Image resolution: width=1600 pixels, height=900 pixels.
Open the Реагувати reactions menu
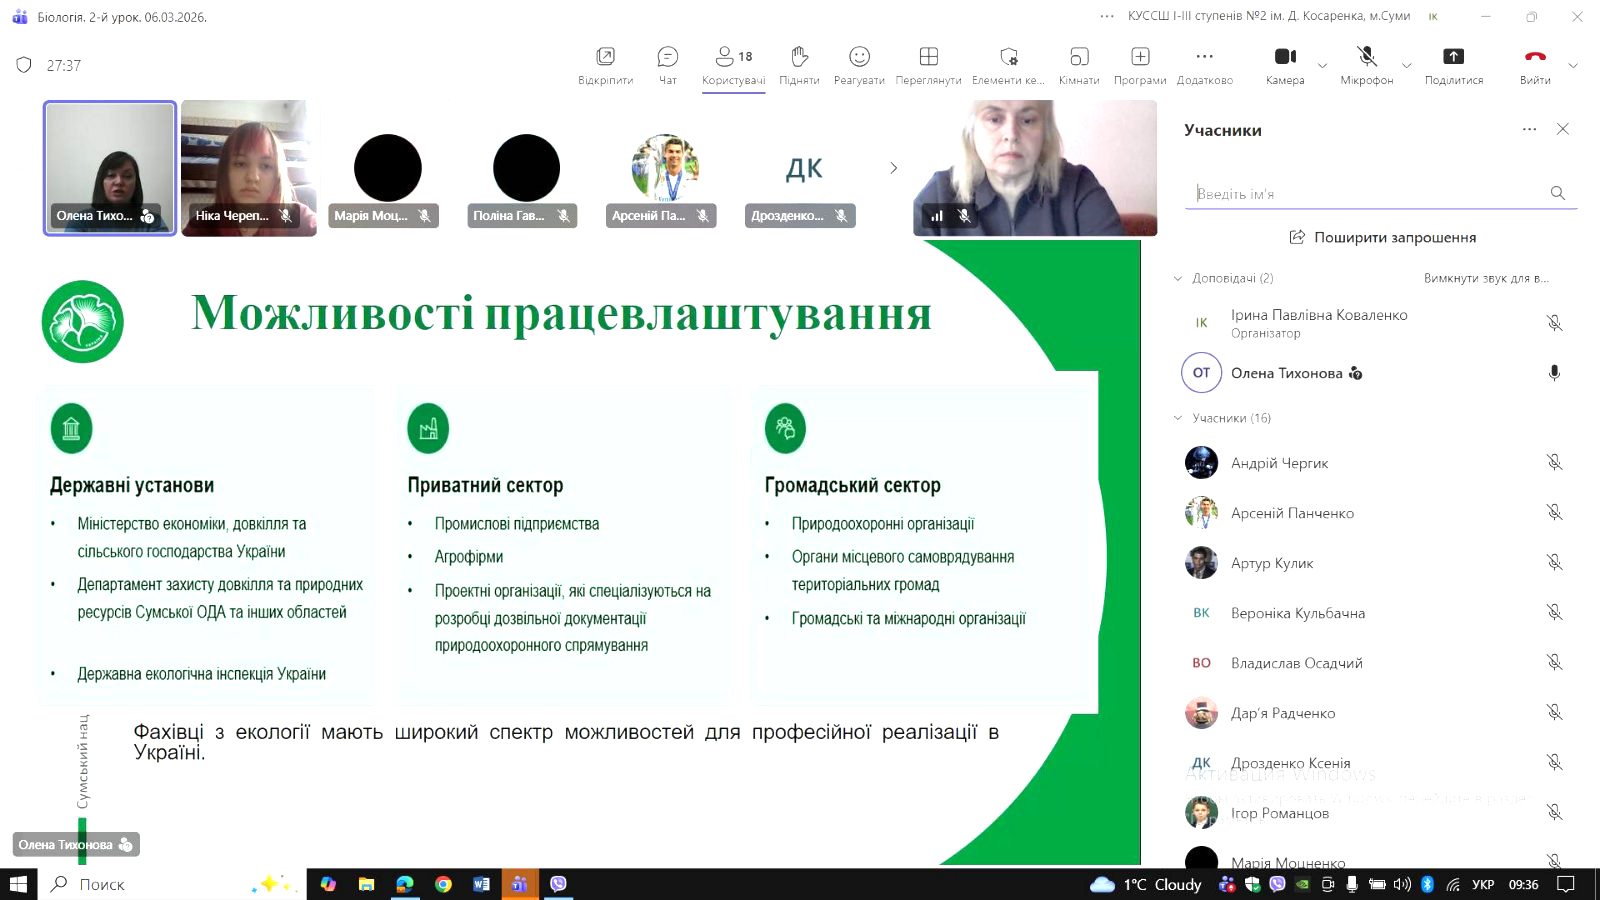point(859,64)
